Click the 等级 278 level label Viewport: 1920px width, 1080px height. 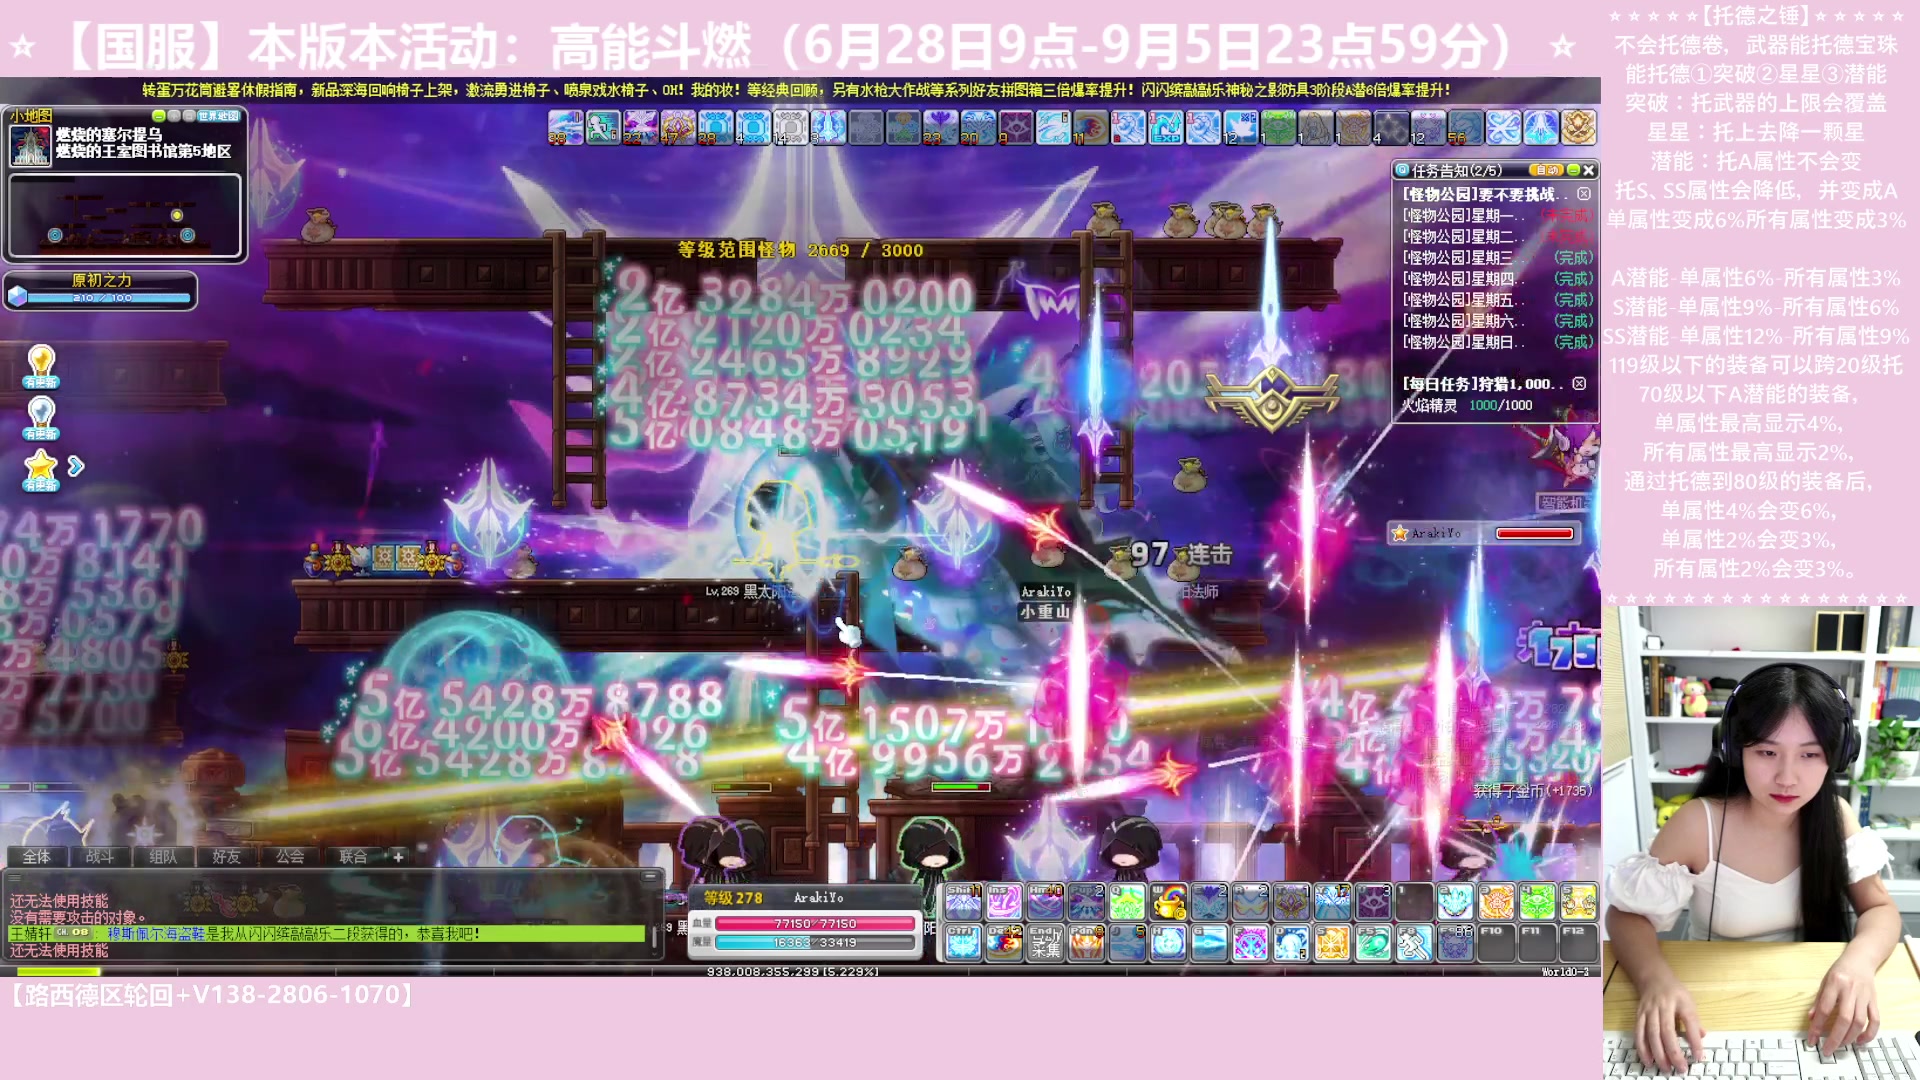[x=733, y=898]
